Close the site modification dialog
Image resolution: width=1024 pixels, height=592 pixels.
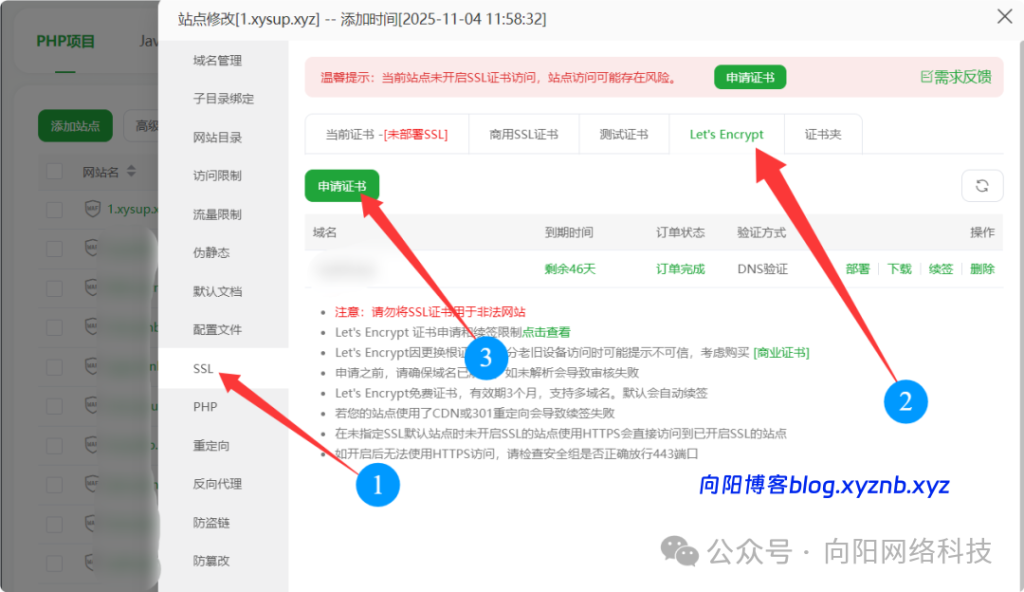tap(1003, 17)
